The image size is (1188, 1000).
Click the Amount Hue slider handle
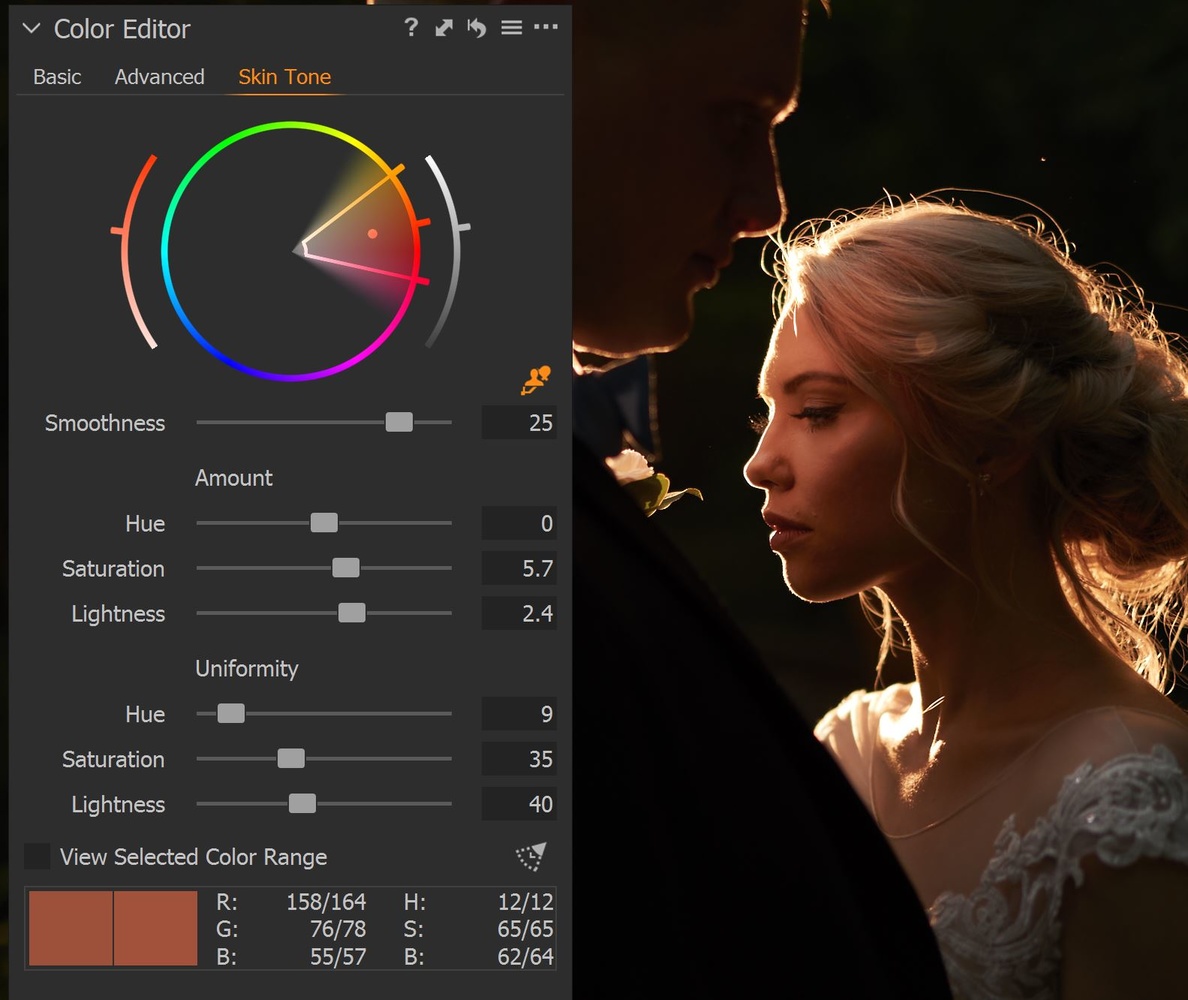pyautogui.click(x=324, y=523)
